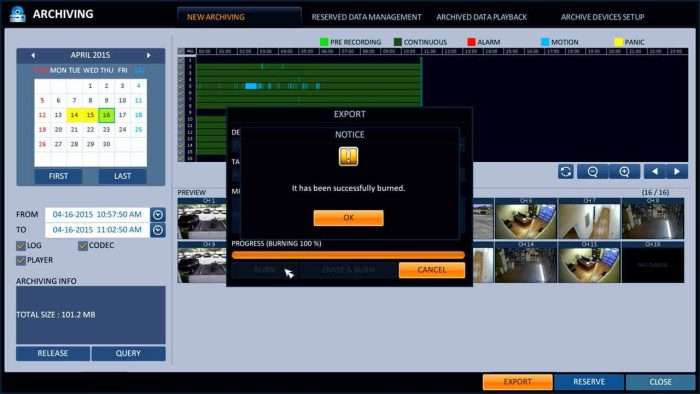This screenshot has width=700, height=394.
Task: Toggle the CODEC checkbox
Action: [83, 245]
